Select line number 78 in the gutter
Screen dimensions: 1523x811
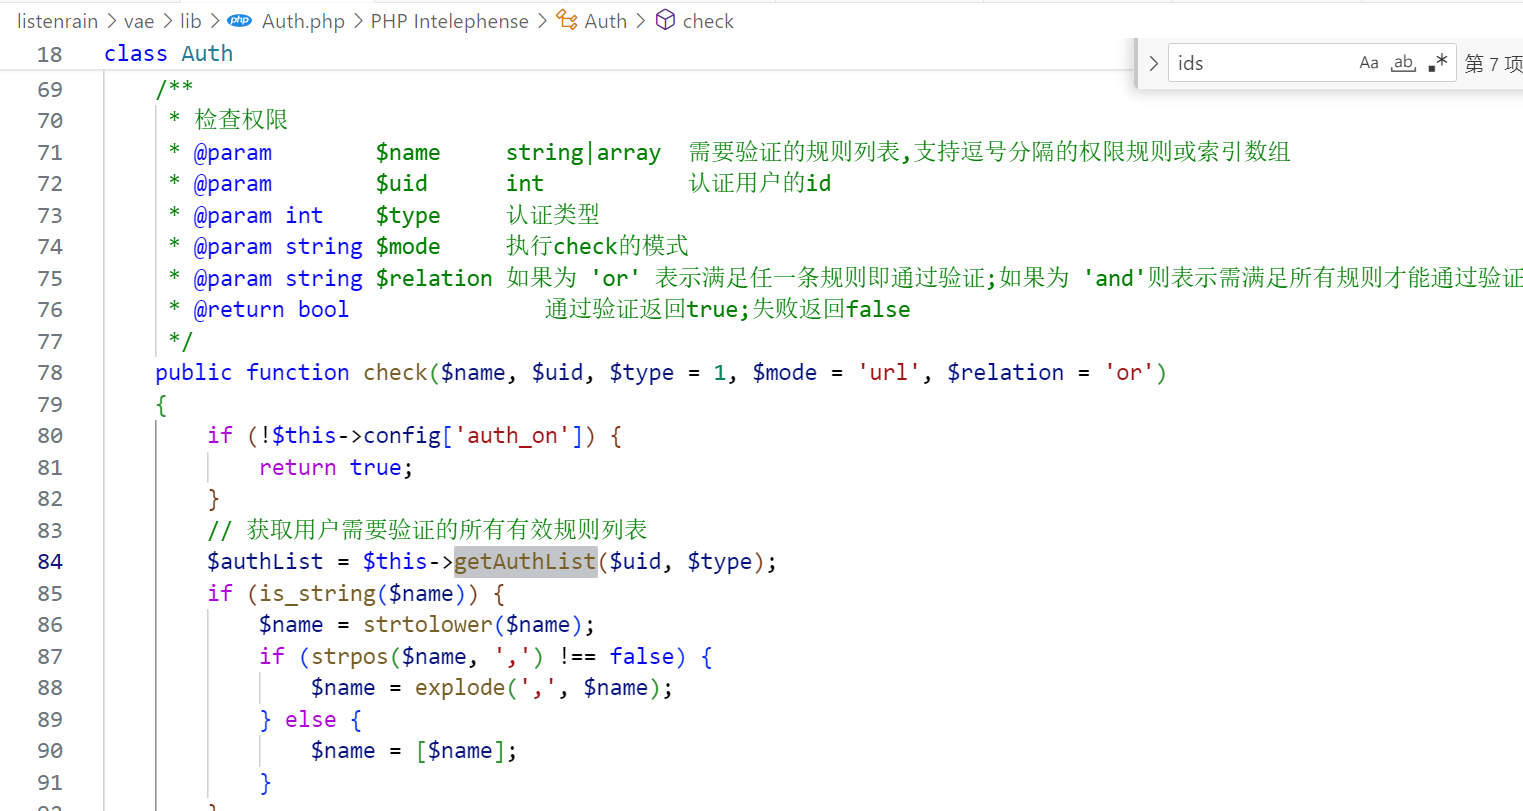(x=50, y=373)
